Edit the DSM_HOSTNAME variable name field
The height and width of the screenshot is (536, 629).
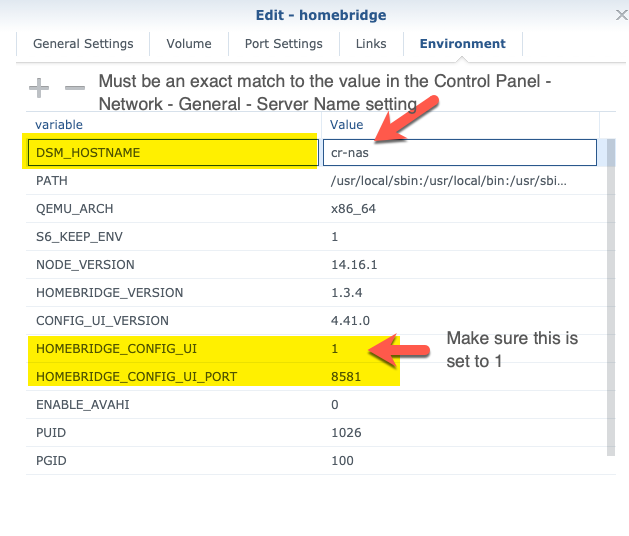pyautogui.click(x=173, y=152)
